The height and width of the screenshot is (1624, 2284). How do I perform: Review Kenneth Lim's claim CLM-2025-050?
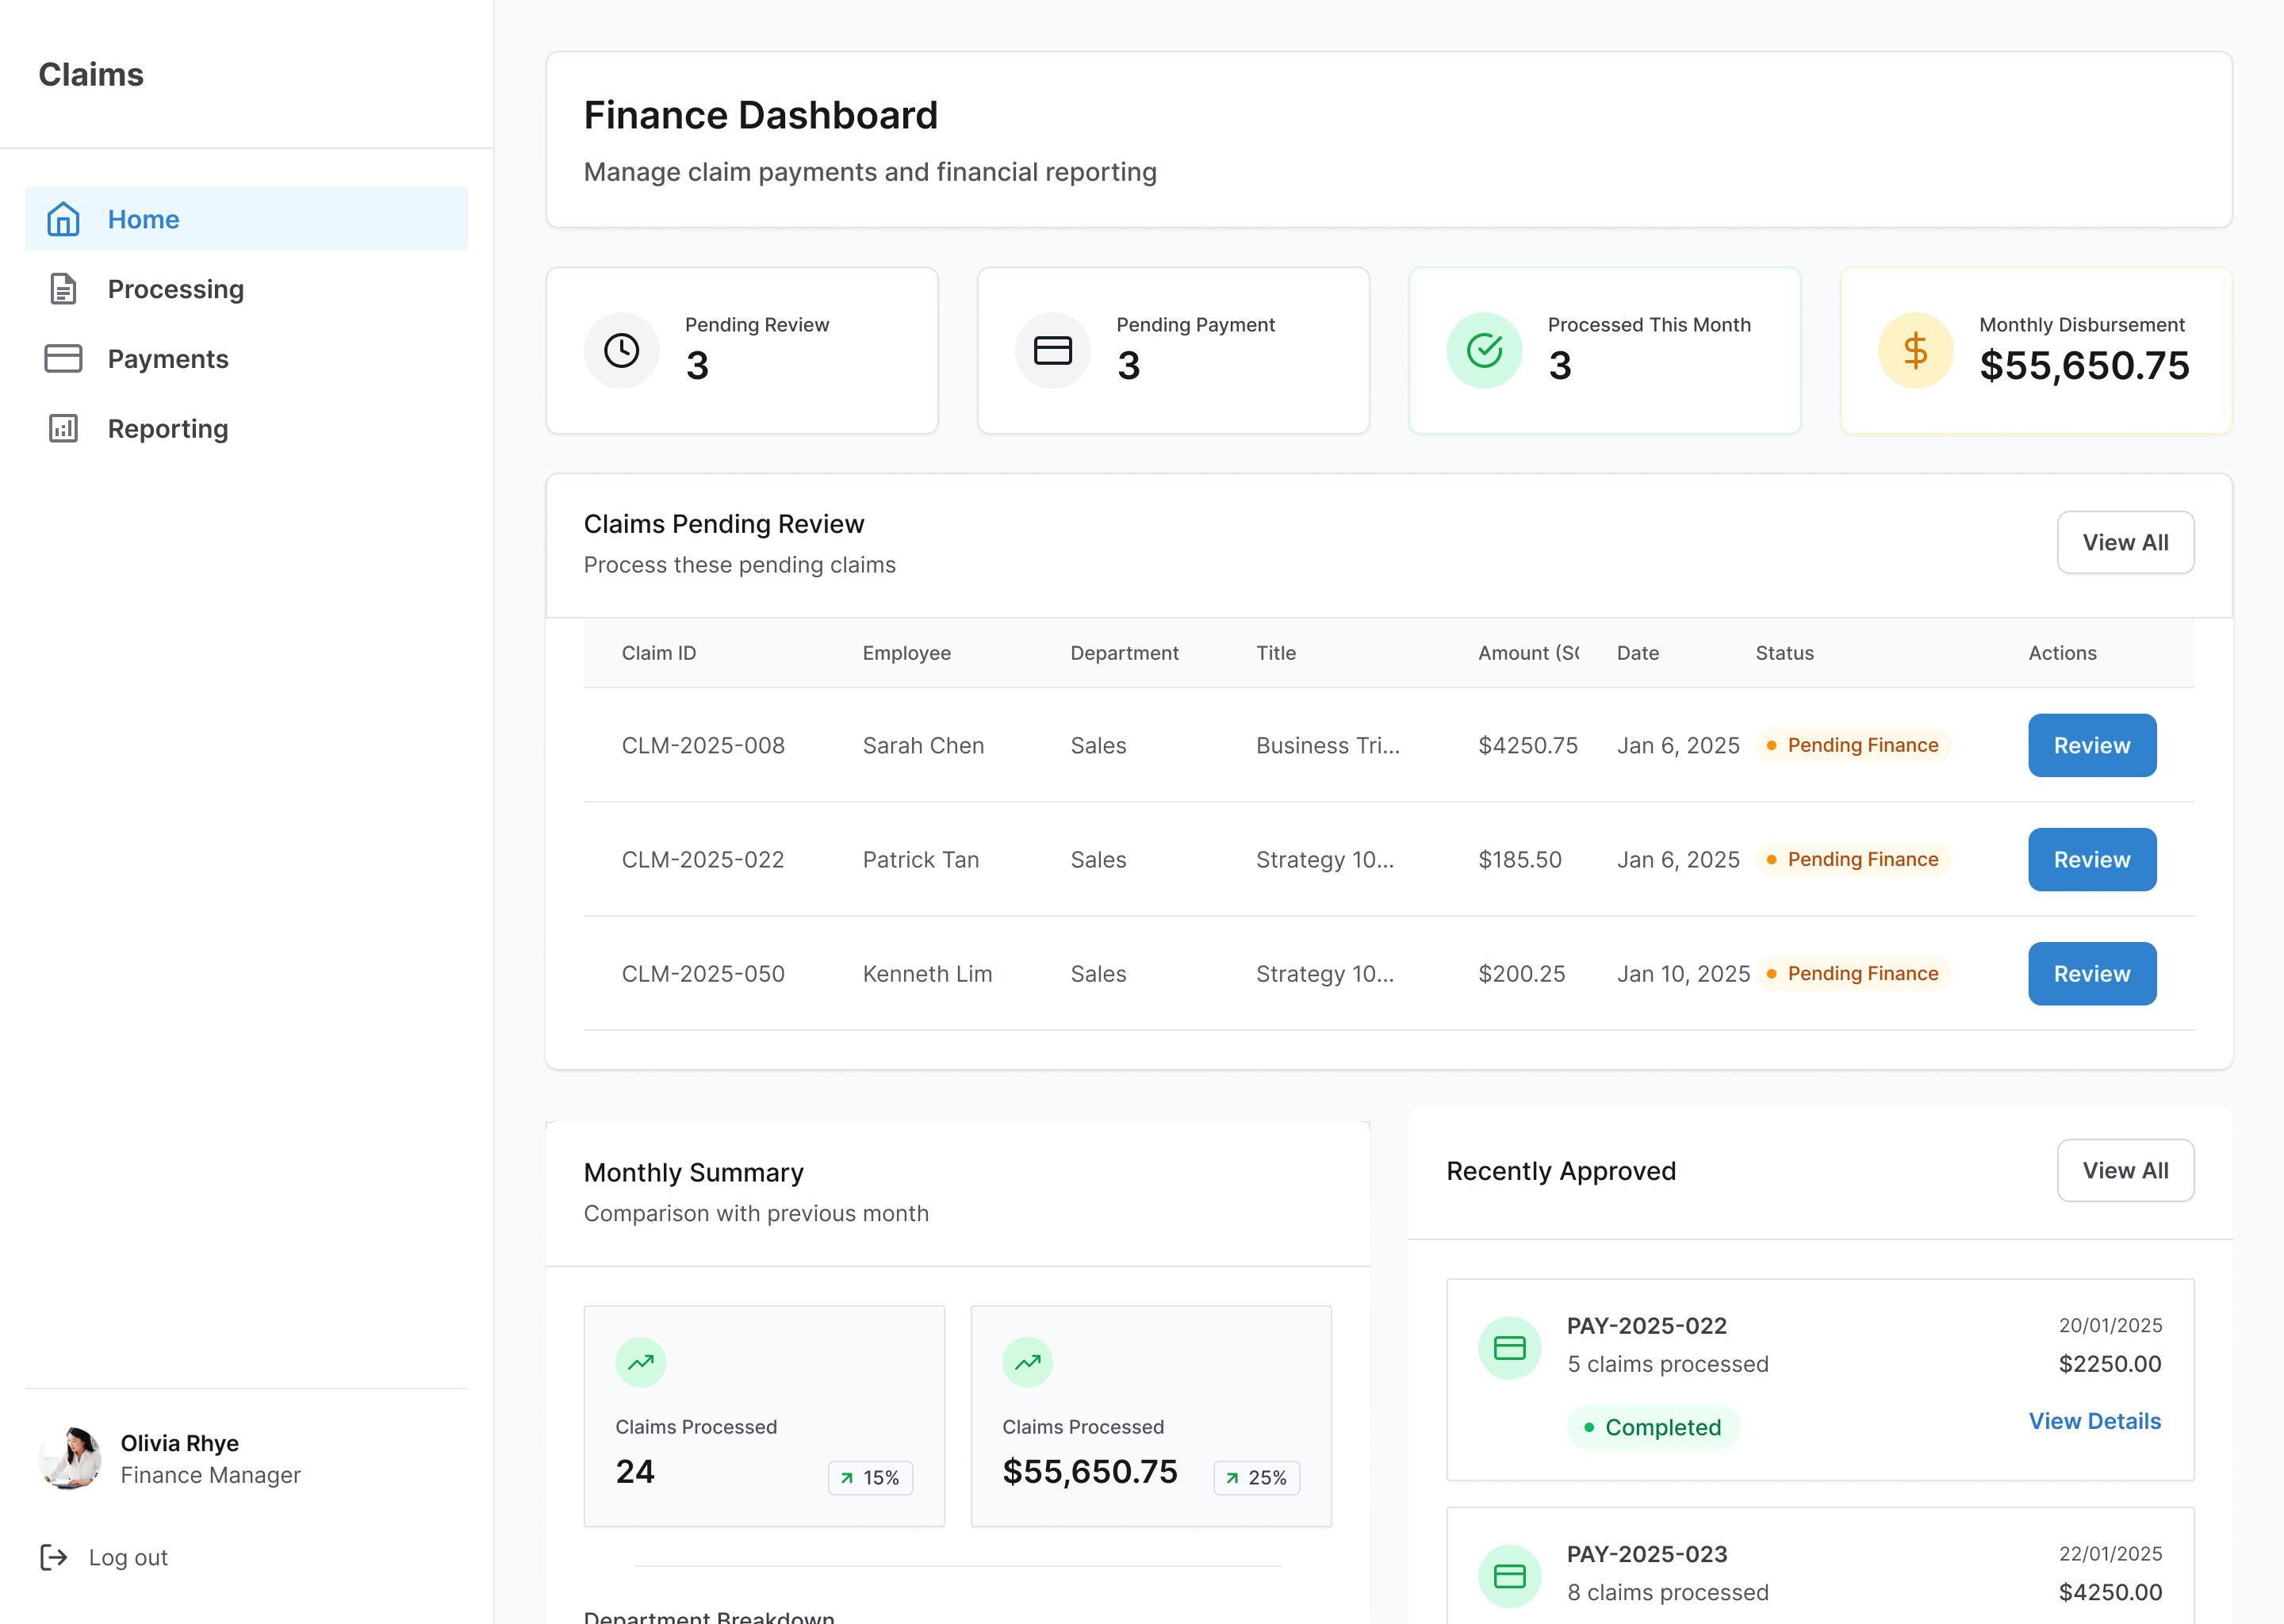point(2092,973)
